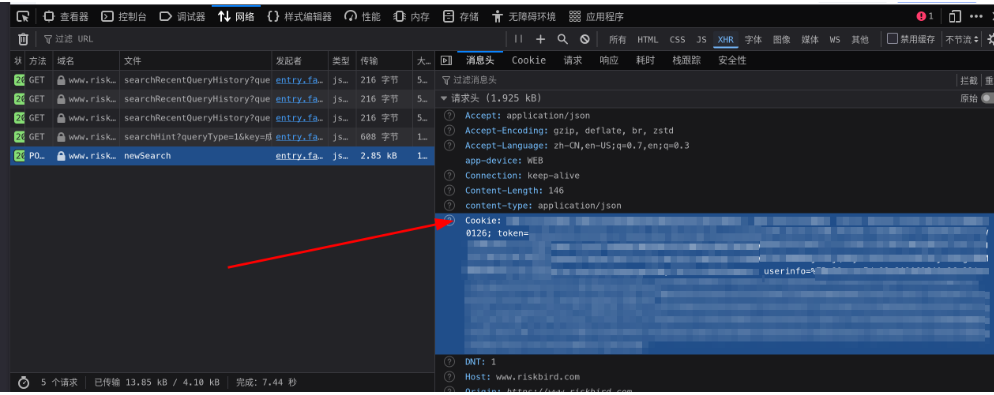Open help for the Accept-Encoding header
This screenshot has height=395, width=994.
(449, 131)
